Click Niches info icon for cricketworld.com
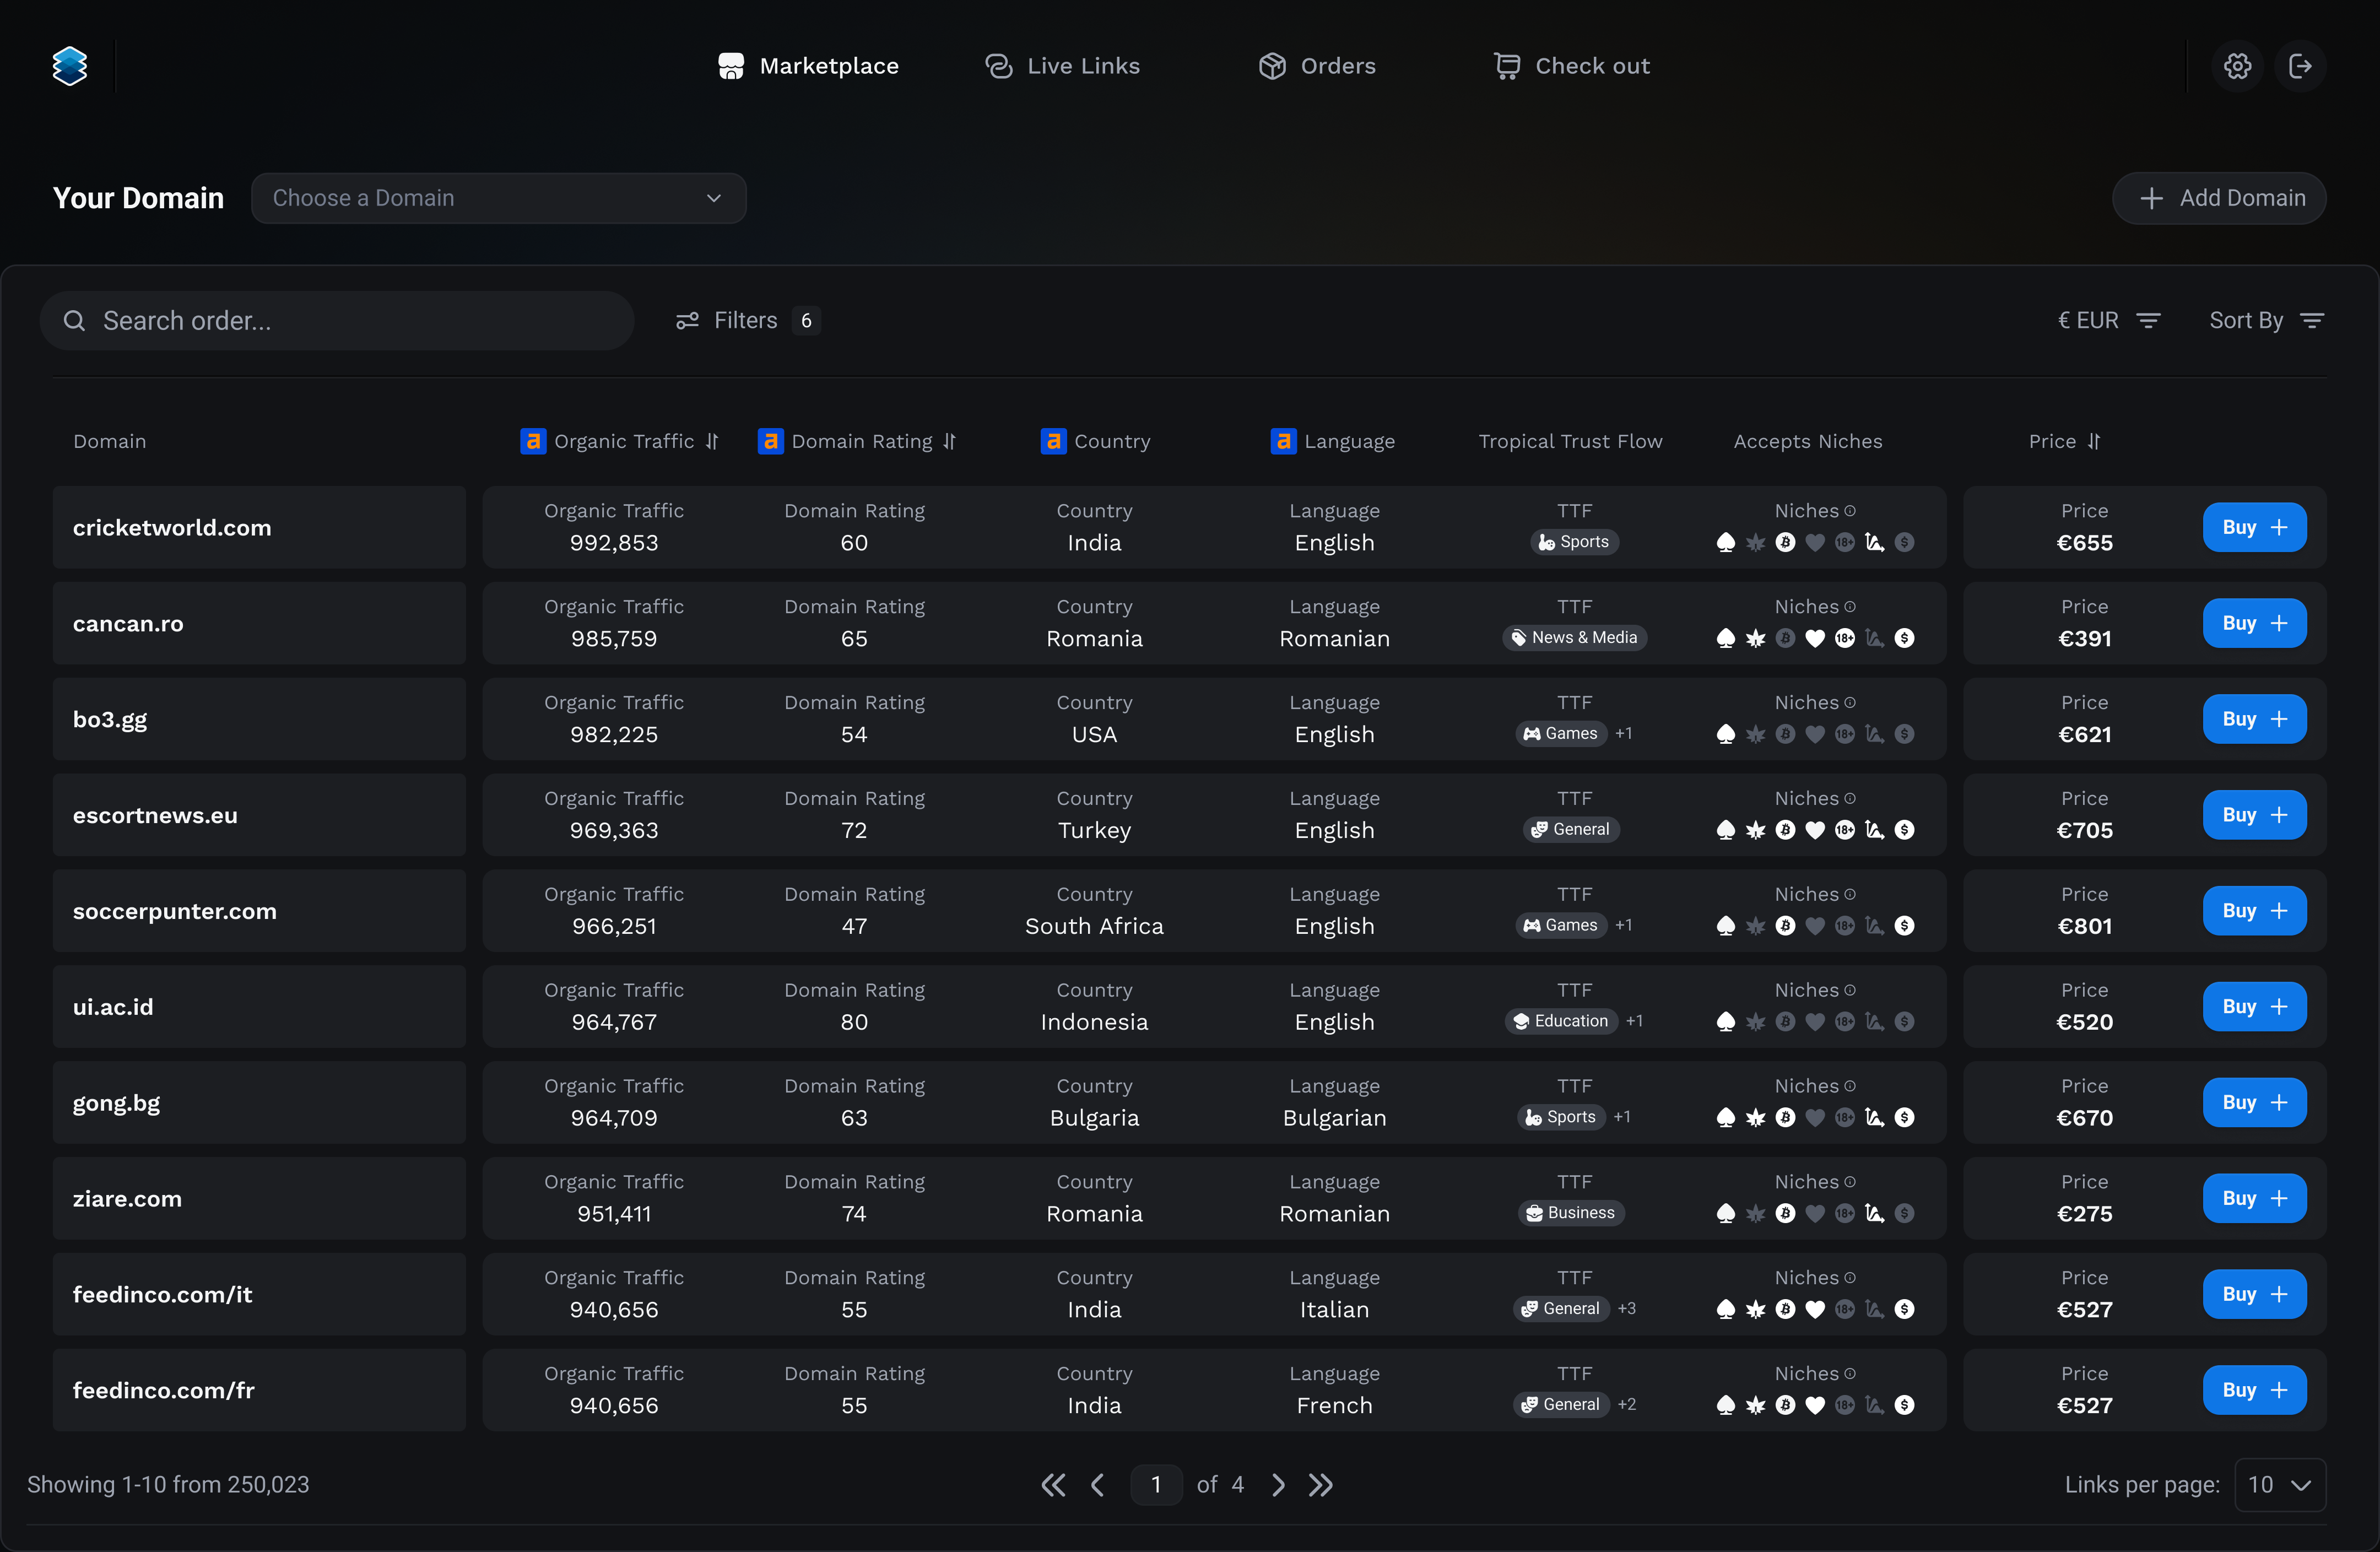Viewport: 2380px width, 1552px height. [1850, 511]
